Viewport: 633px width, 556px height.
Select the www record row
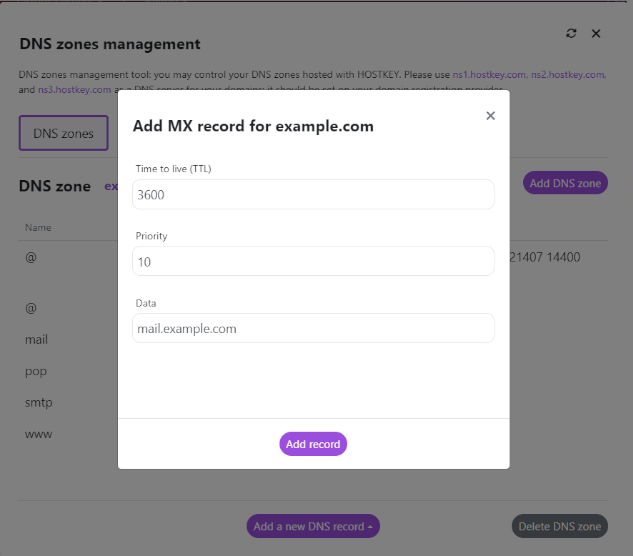38,434
